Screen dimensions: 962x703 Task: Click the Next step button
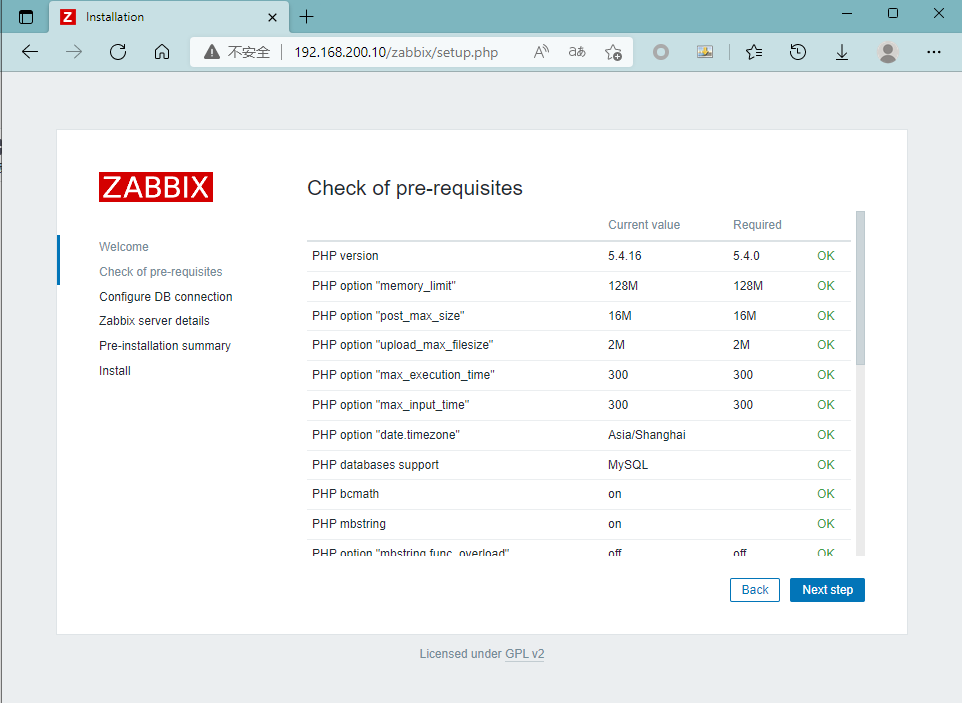pos(827,590)
